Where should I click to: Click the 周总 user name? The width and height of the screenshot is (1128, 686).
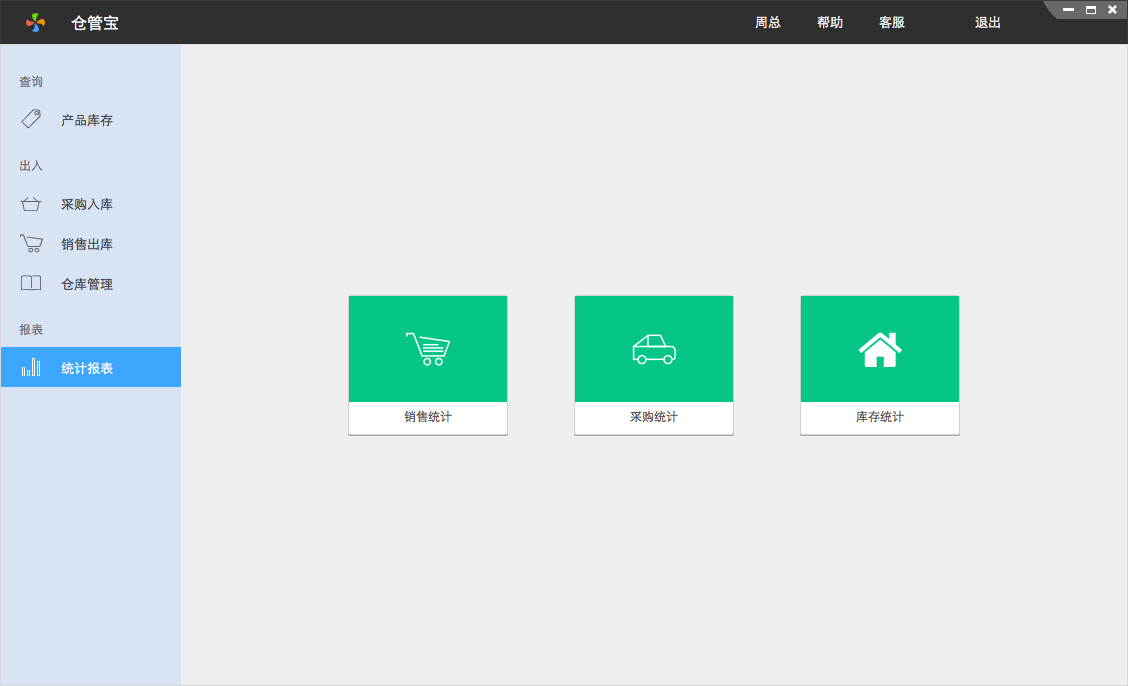point(768,22)
